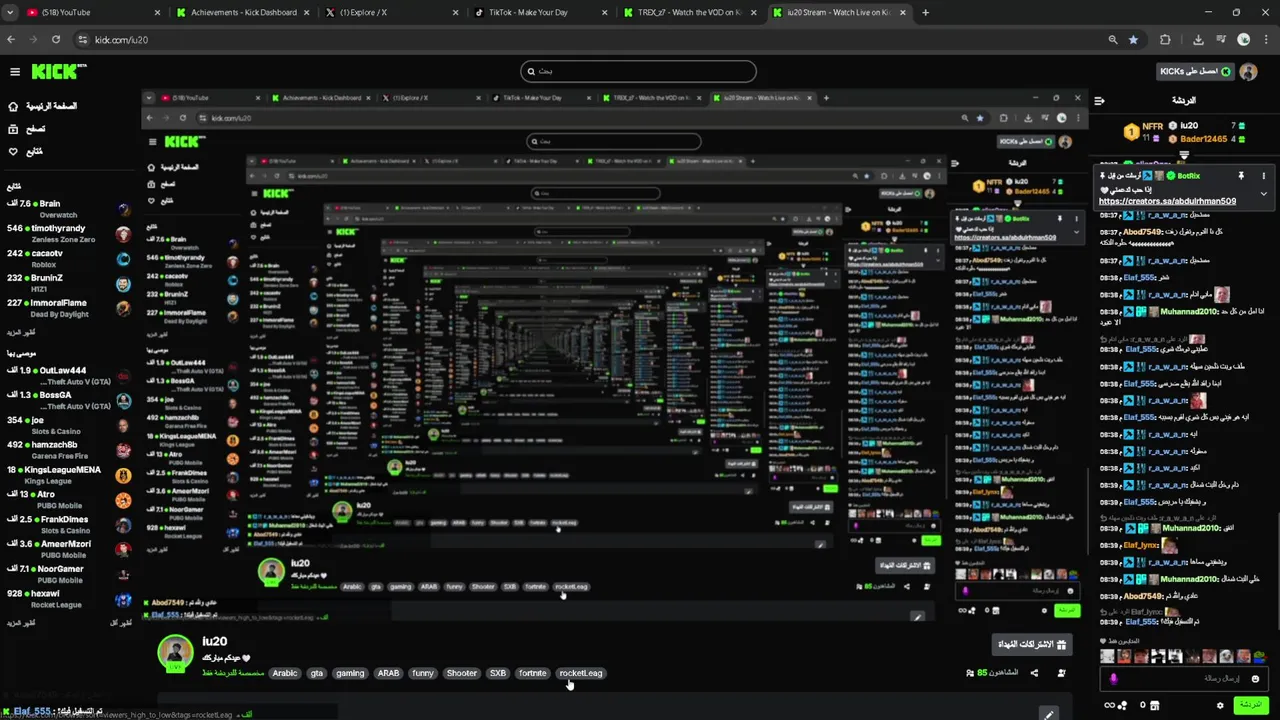Viewport: 1280px width, 720px height.
Task: Unpin the pinned BotRix message
Action: click(1241, 176)
